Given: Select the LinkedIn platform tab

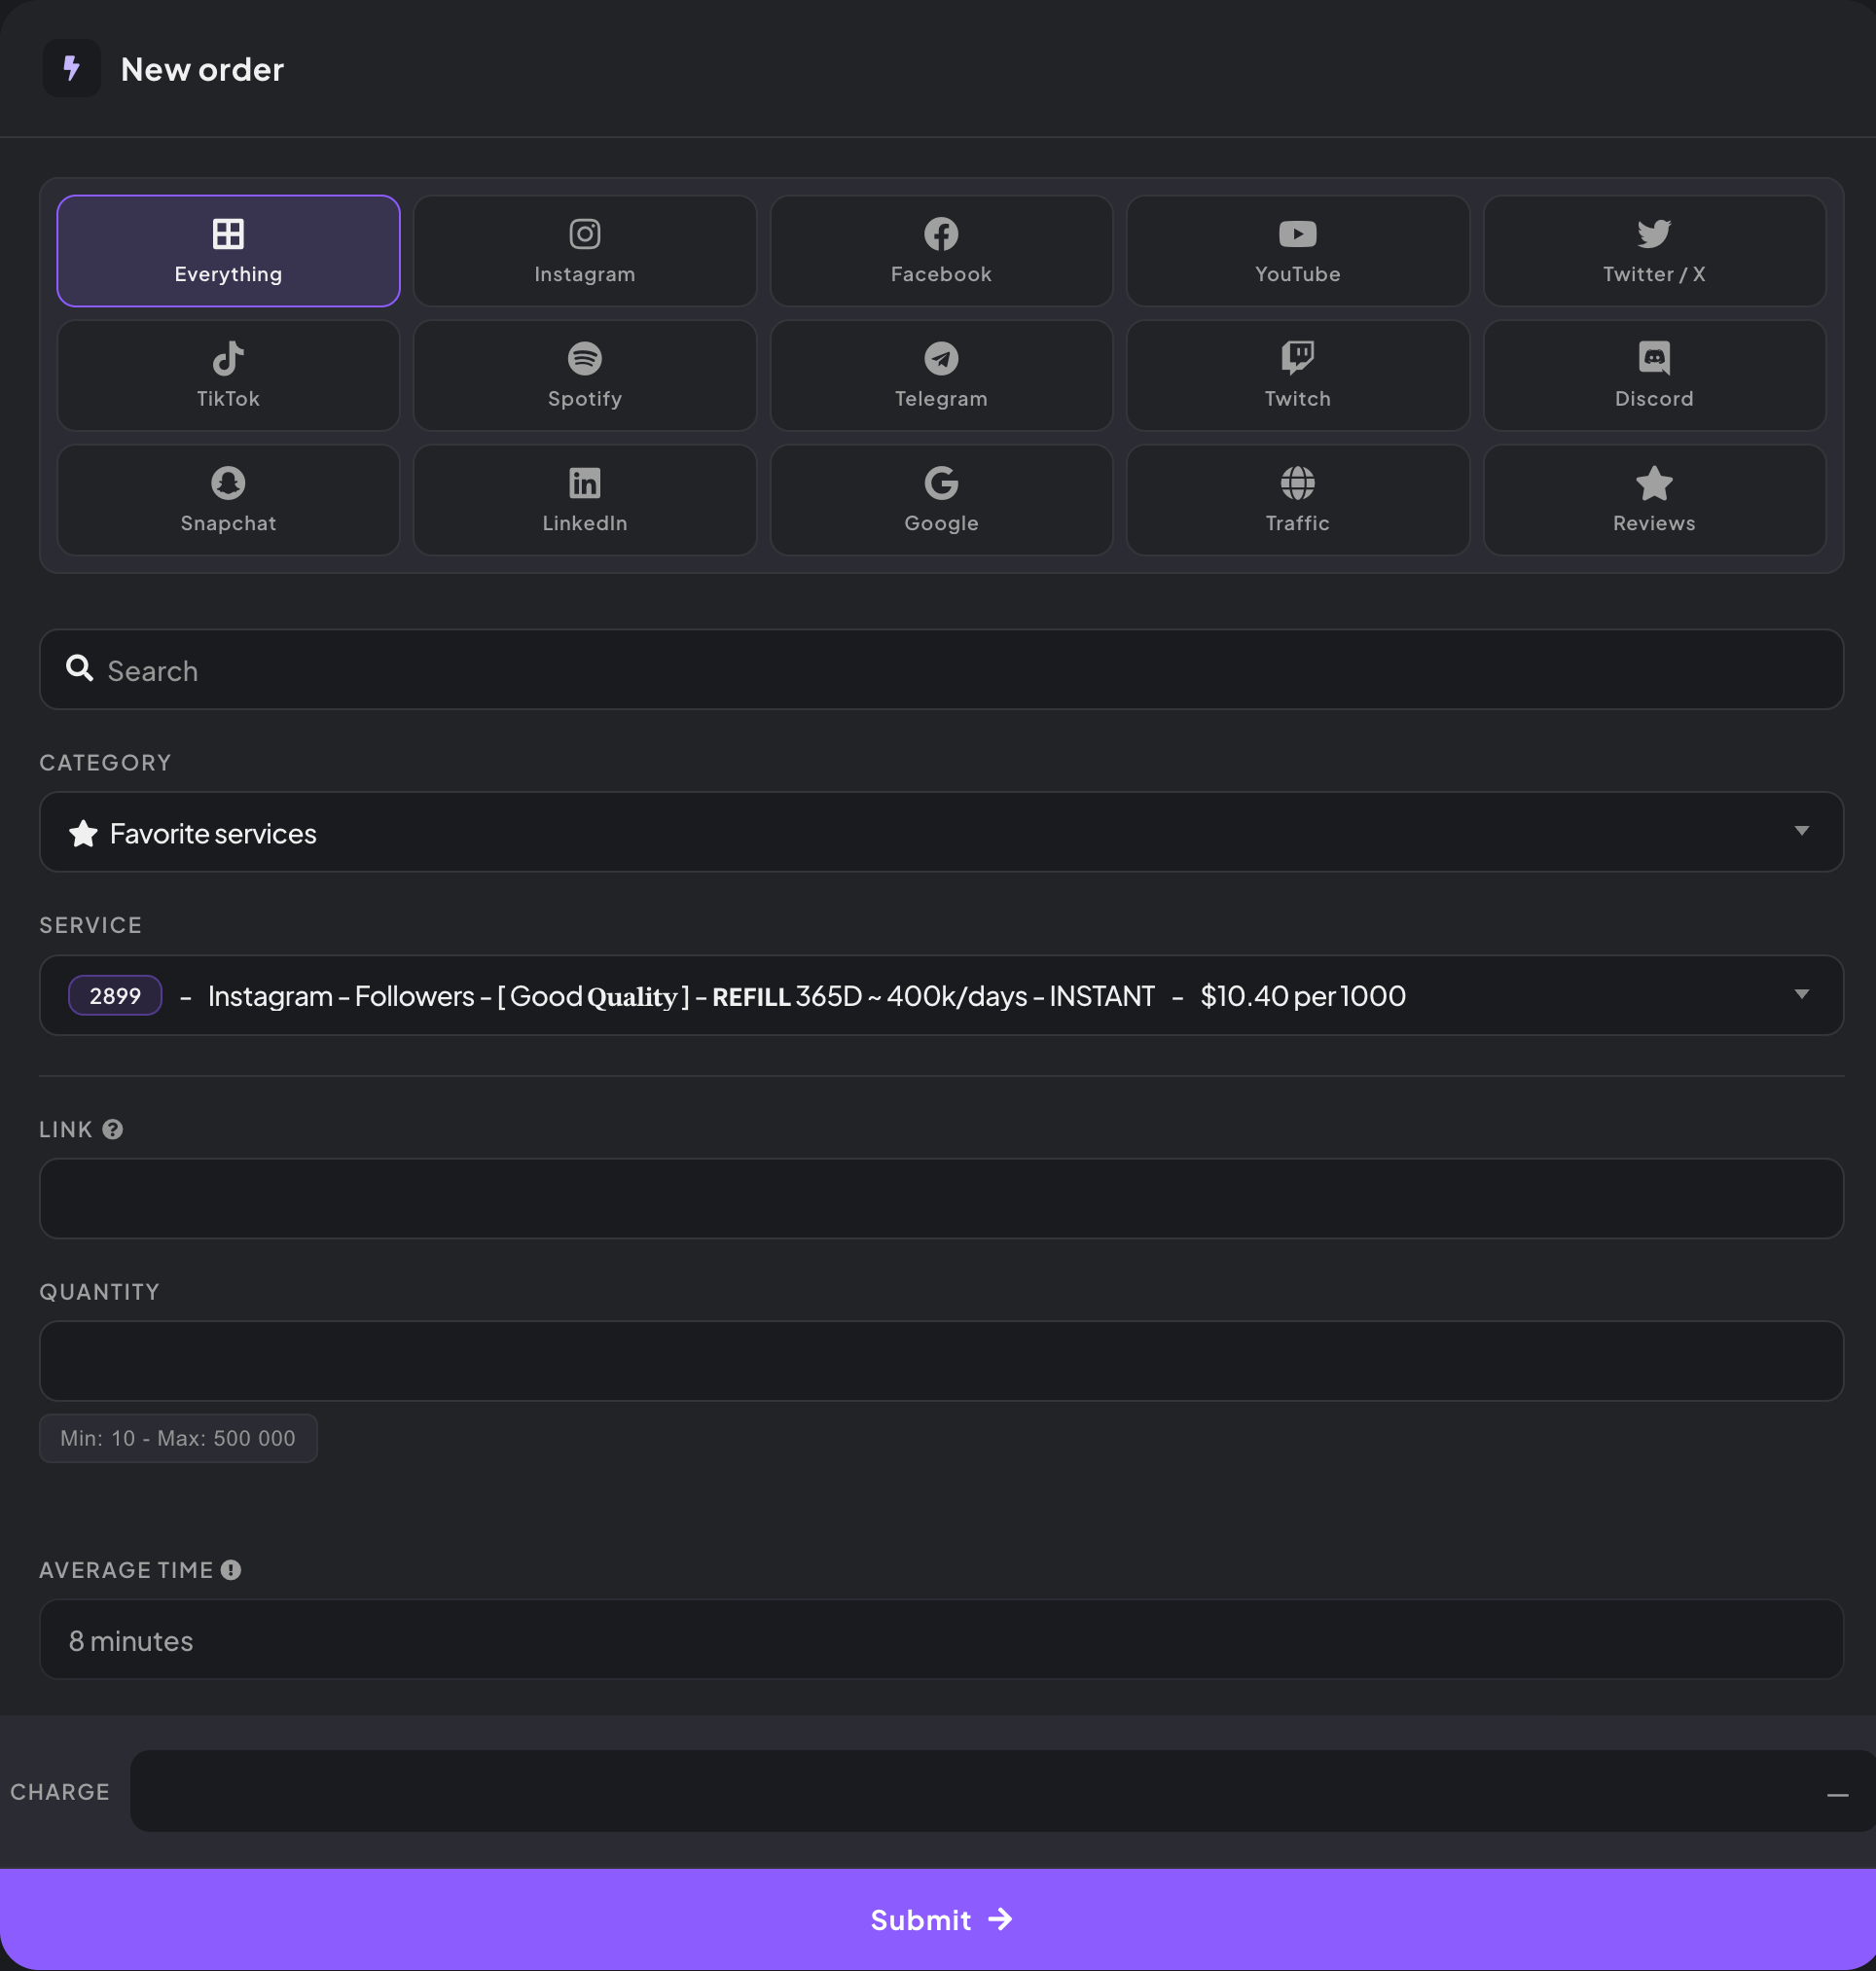Looking at the screenshot, I should point(584,499).
